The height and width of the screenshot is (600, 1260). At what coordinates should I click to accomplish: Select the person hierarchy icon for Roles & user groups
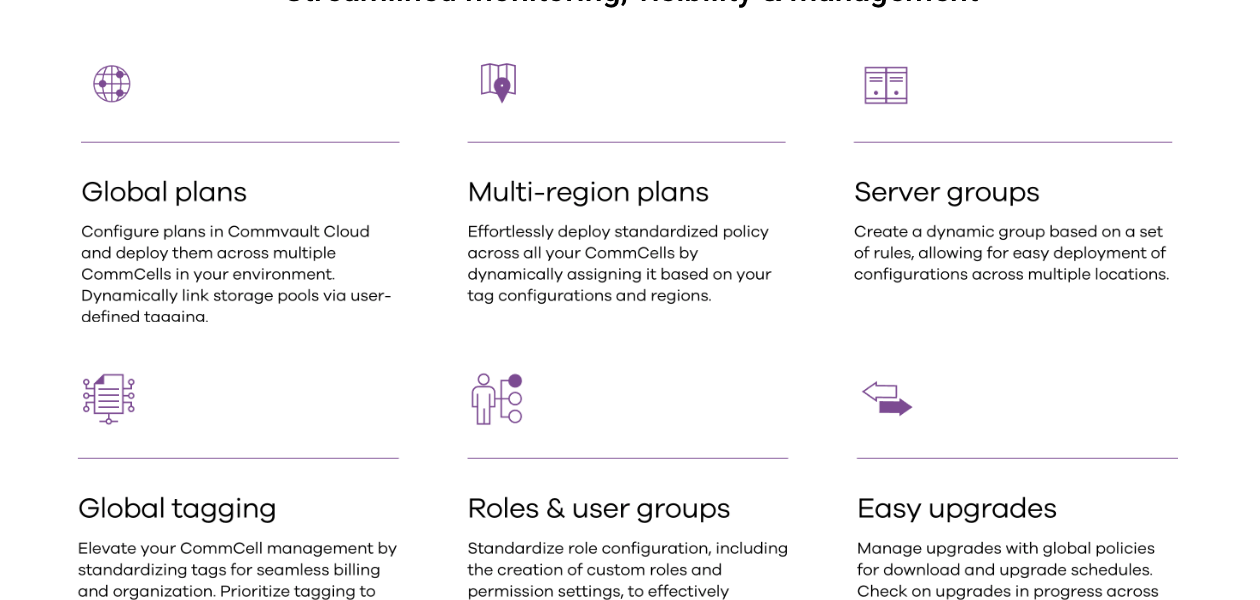(497, 399)
